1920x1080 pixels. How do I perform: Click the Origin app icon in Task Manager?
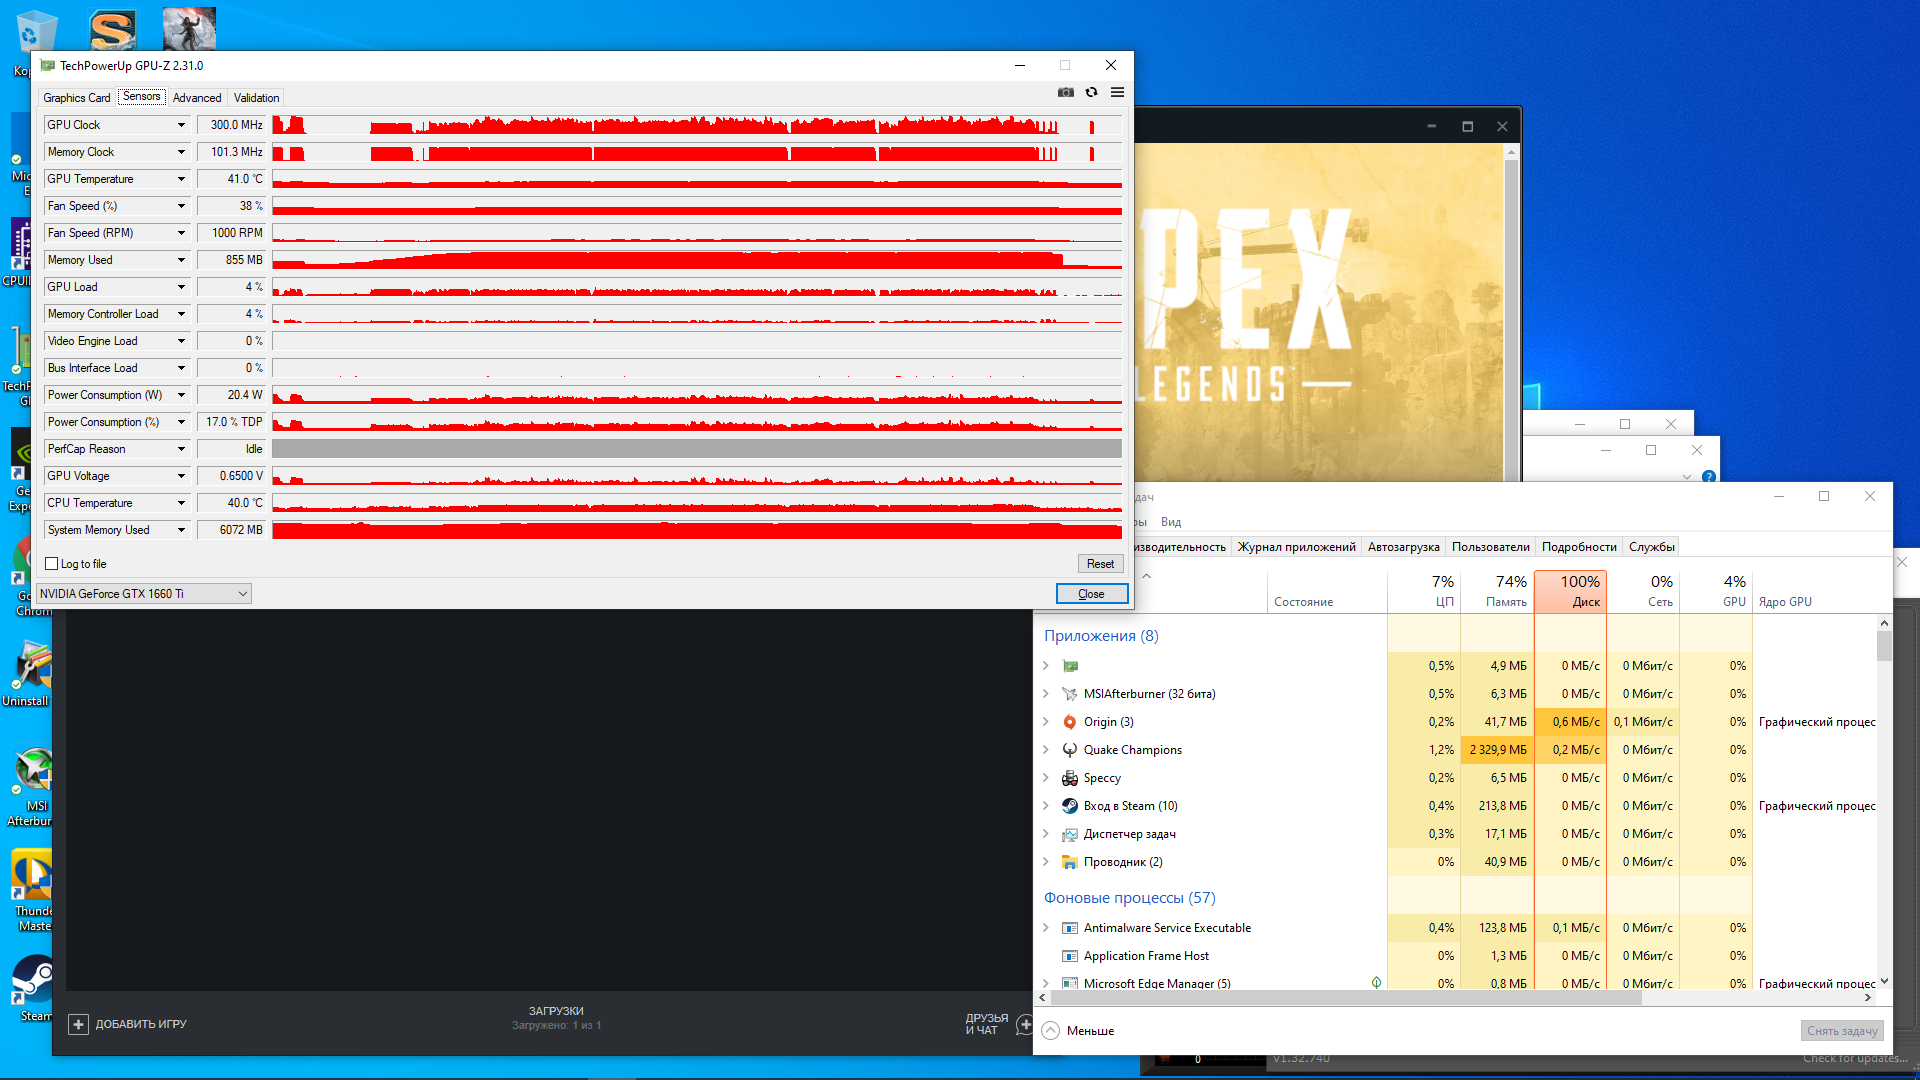pos(1070,722)
